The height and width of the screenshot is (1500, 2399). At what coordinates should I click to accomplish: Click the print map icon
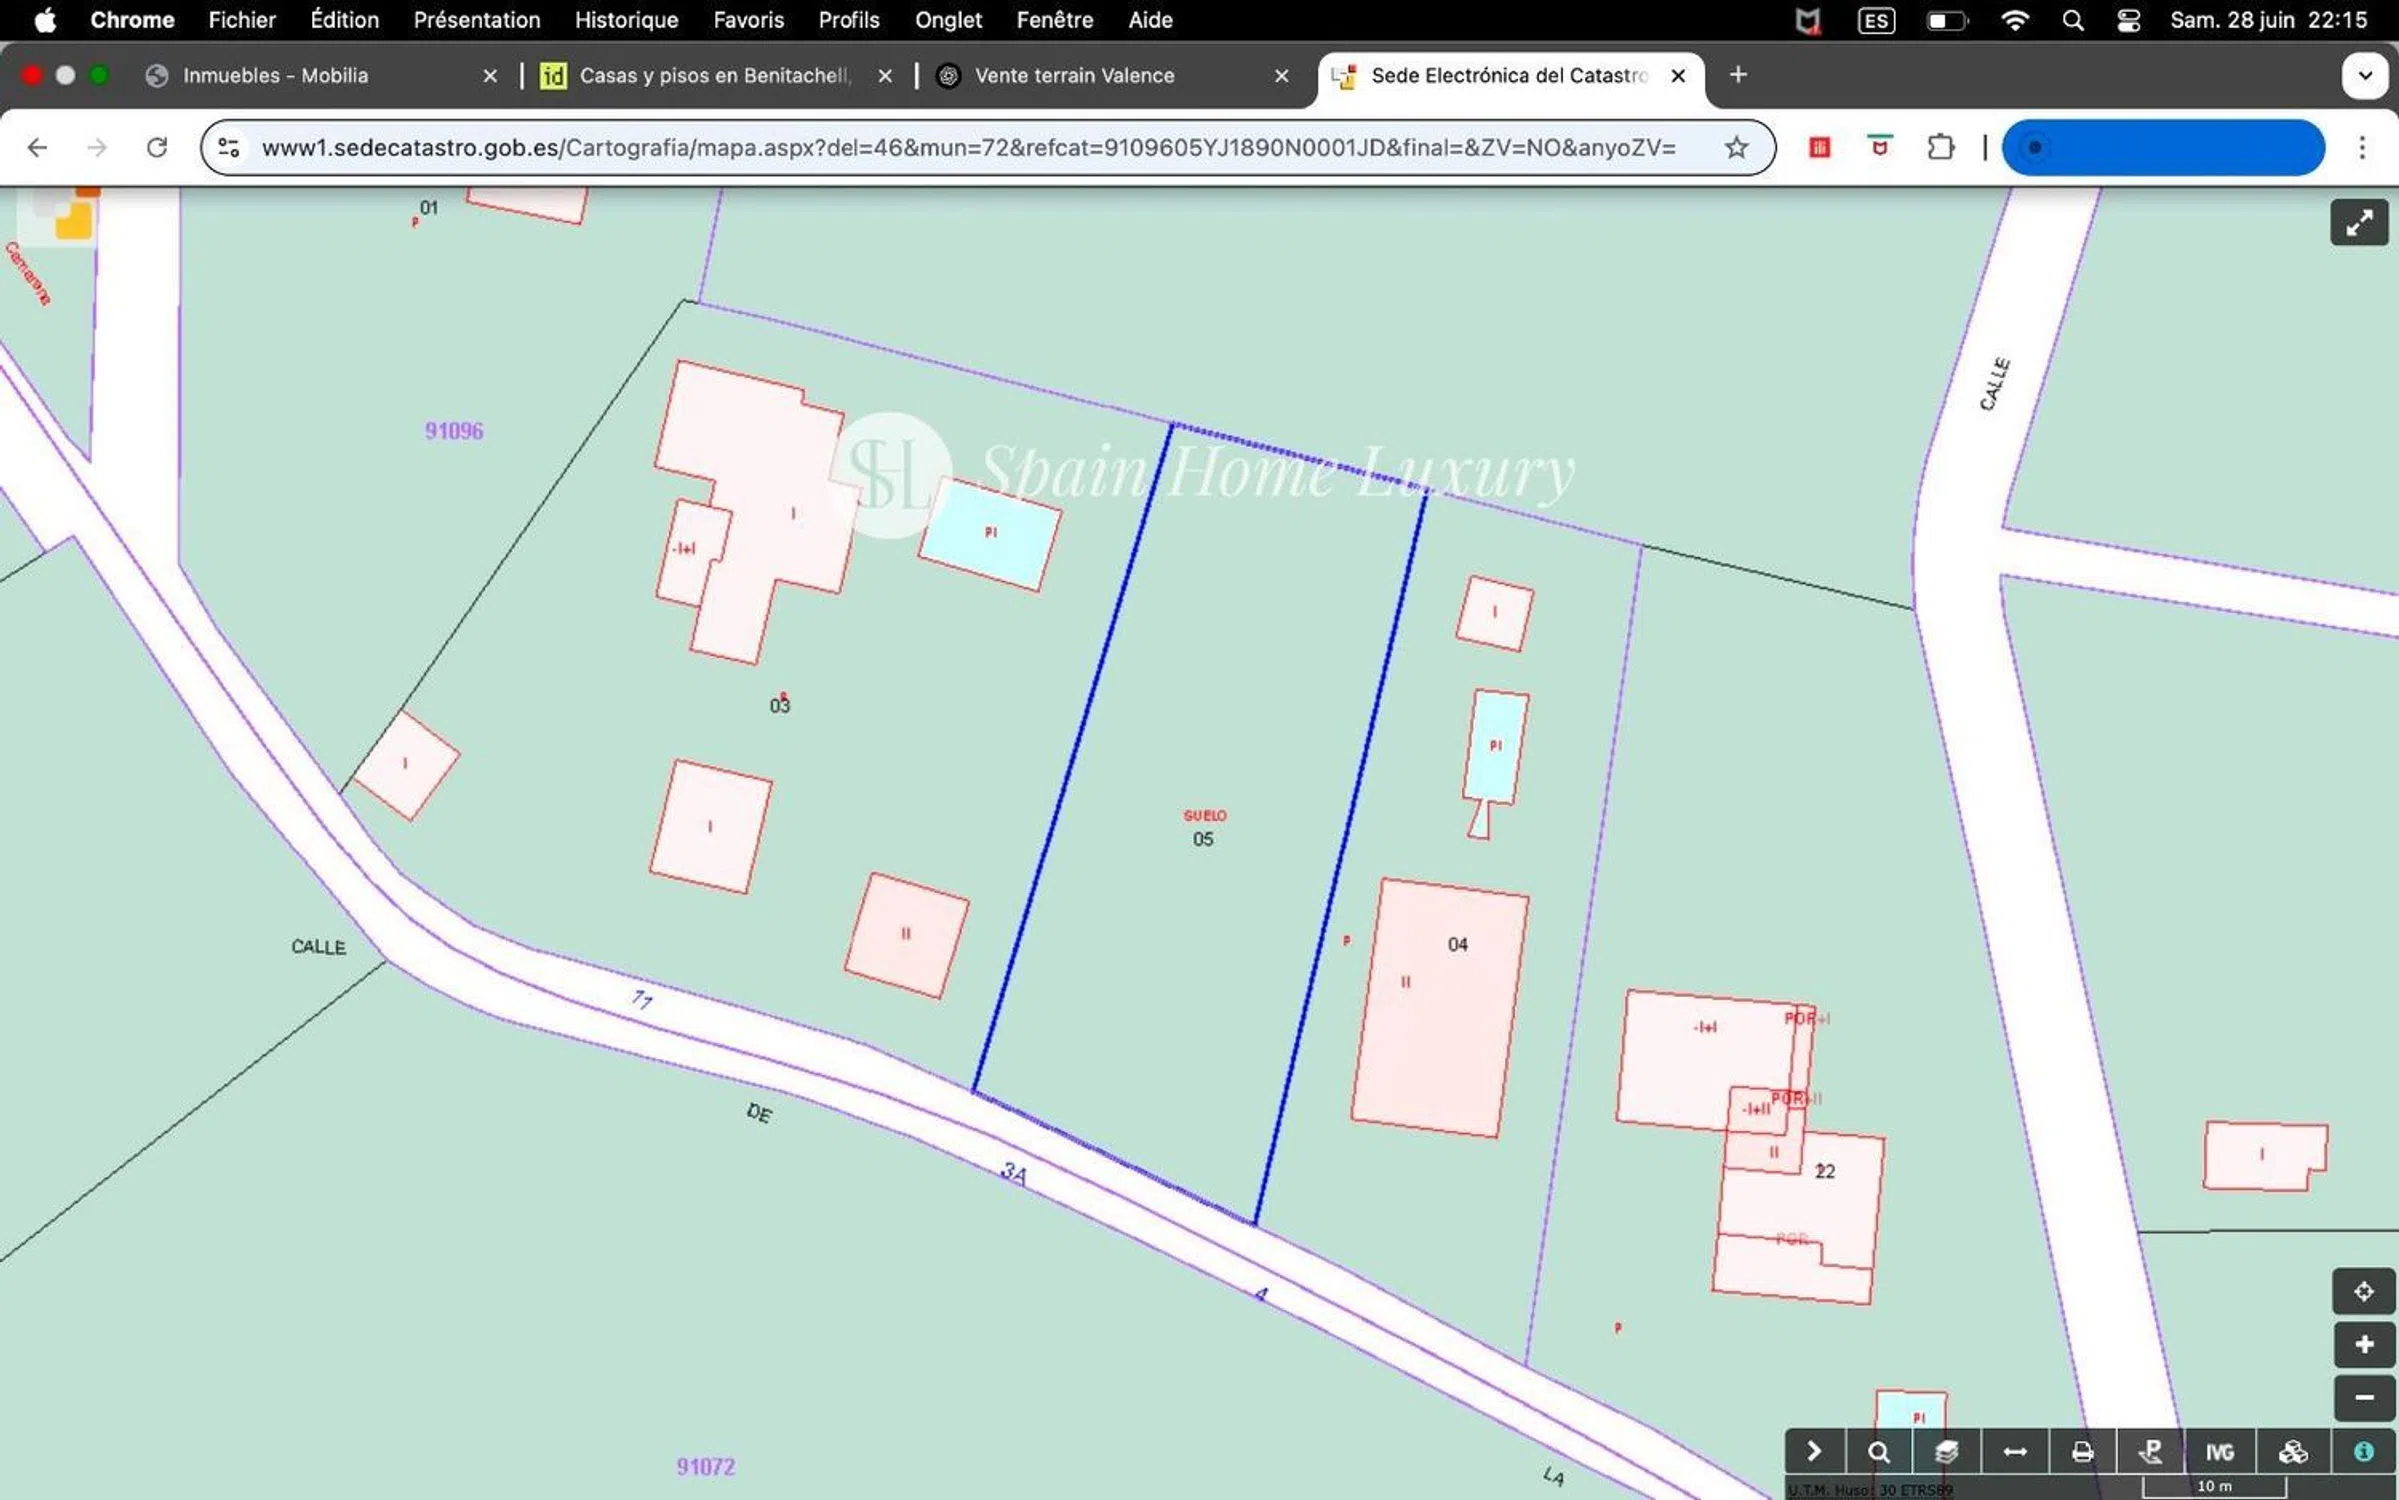[2082, 1451]
